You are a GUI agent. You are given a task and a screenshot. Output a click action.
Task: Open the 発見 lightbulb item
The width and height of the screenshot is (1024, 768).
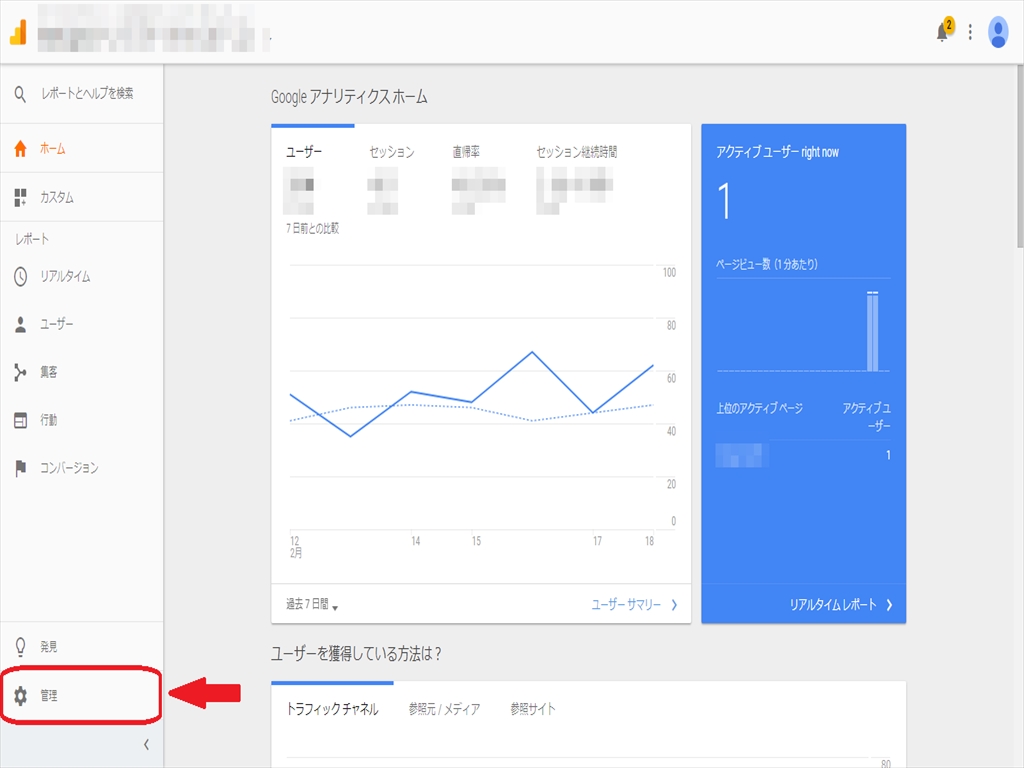point(48,647)
